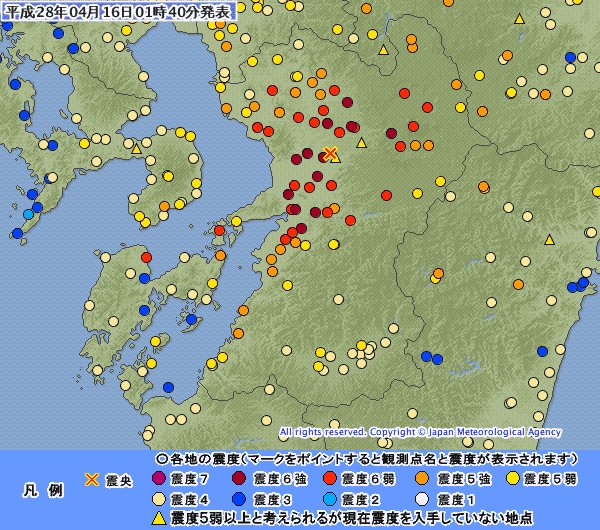Click the 震度4 beige legend circle
The width and height of the screenshot is (600, 530).
[x=158, y=499]
